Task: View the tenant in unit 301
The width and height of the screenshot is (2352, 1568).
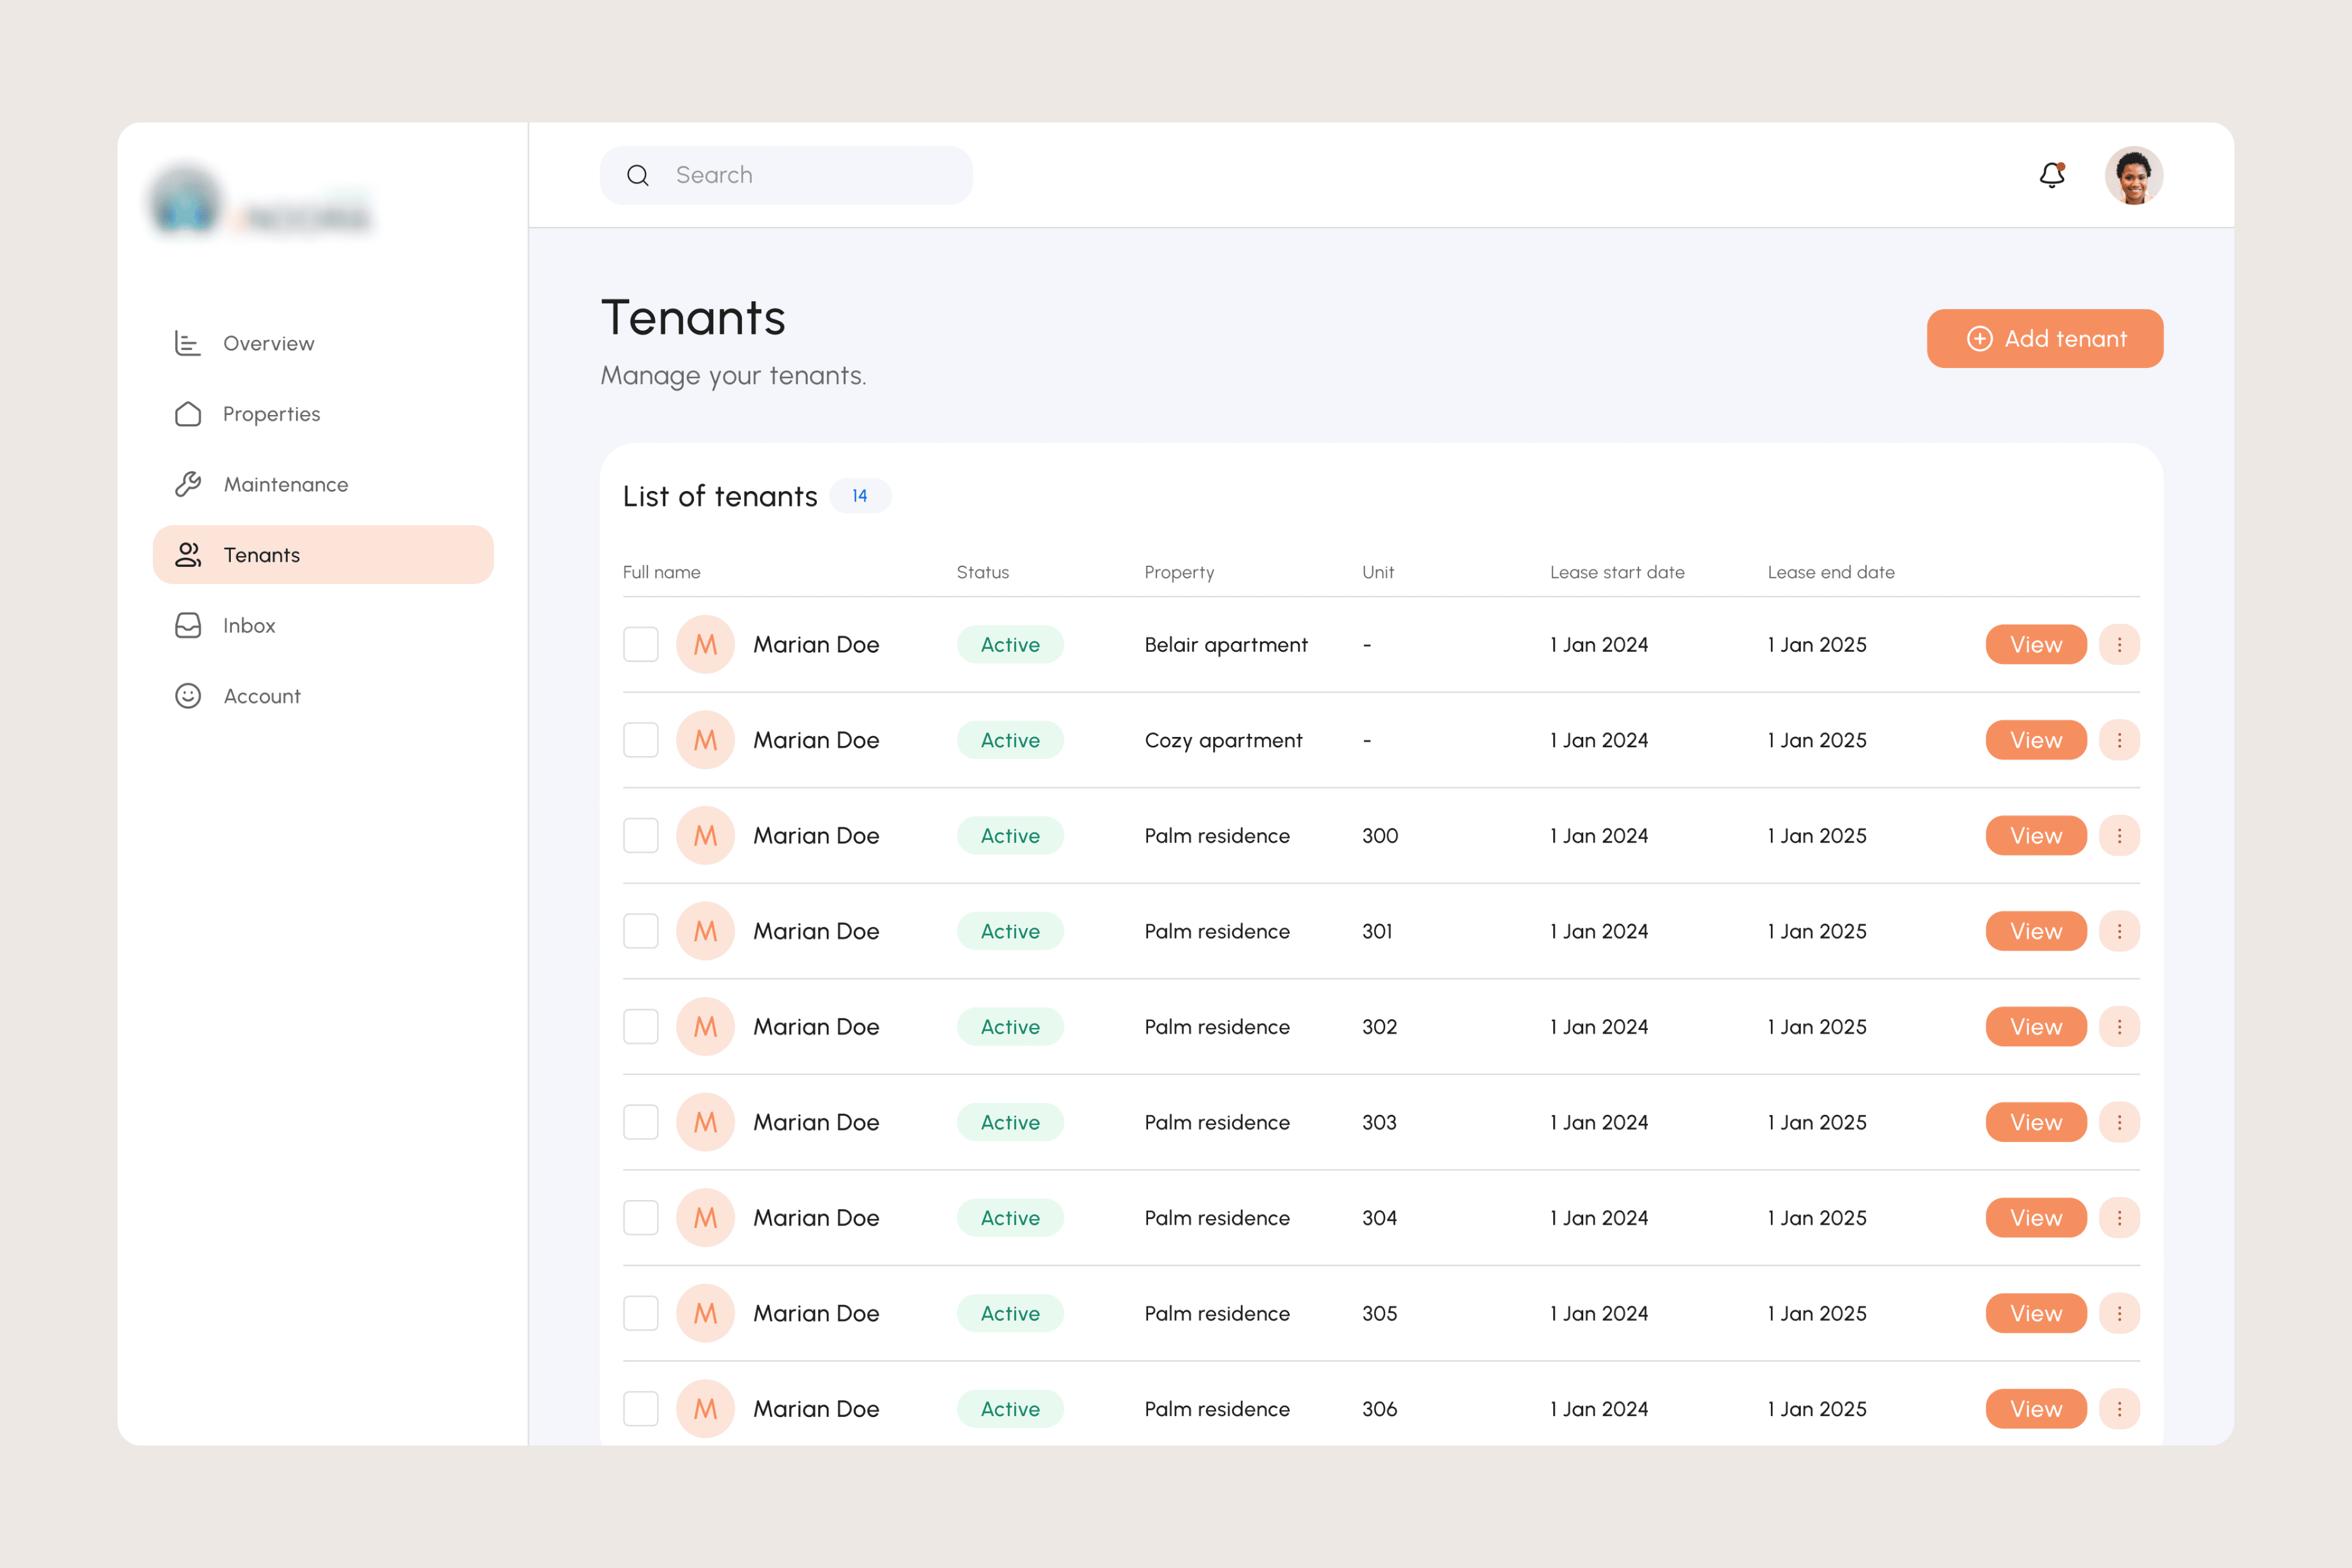Action: (x=2035, y=931)
